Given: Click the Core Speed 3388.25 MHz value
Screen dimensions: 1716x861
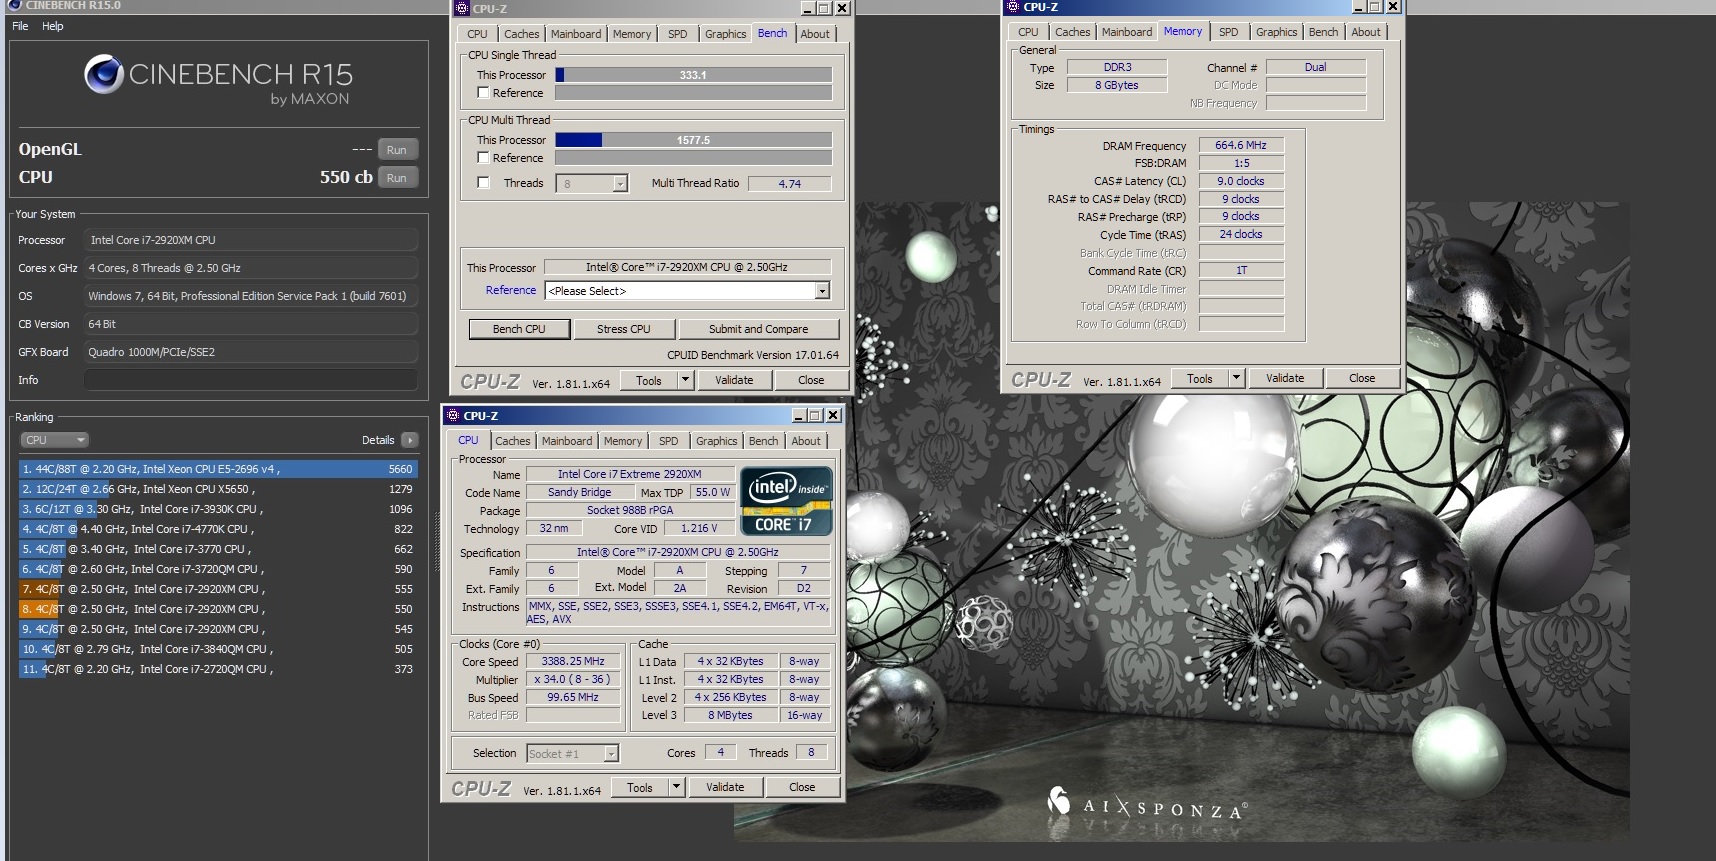Looking at the screenshot, I should pyautogui.click(x=573, y=661).
